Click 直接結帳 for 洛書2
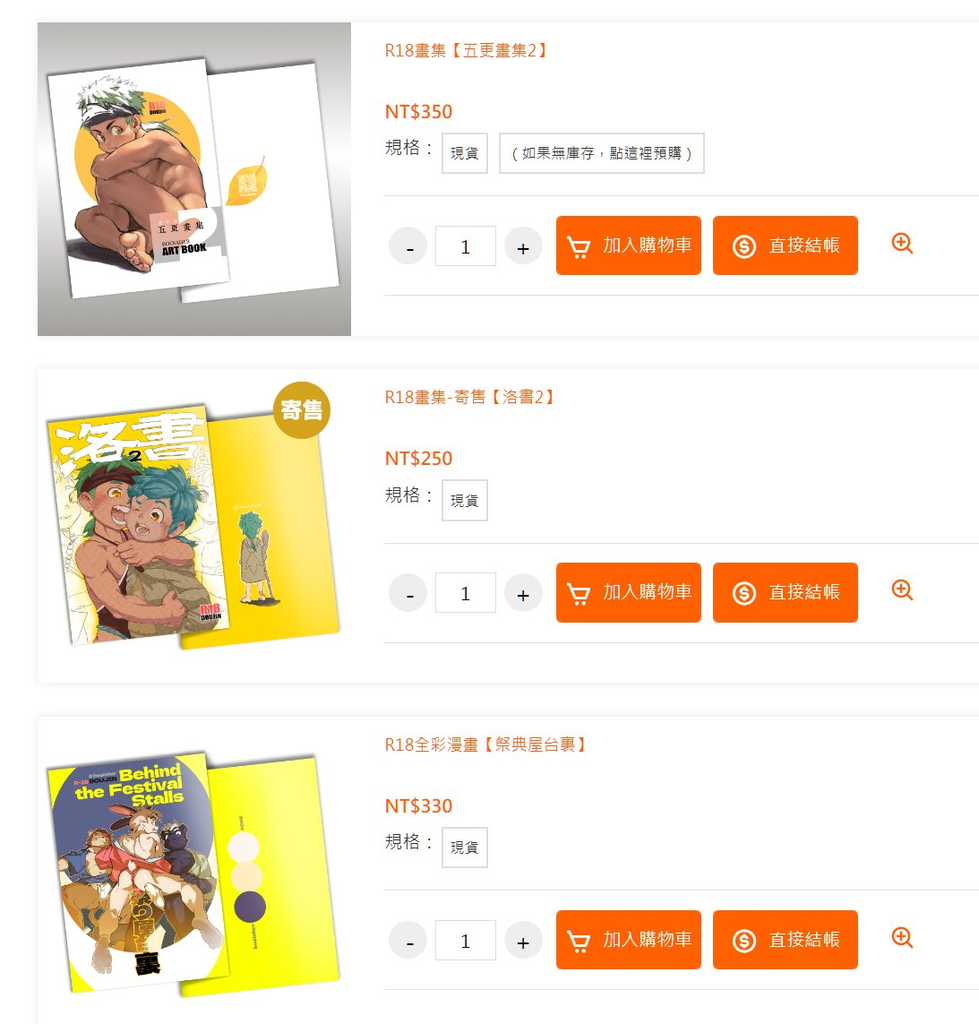Image resolution: width=979 pixels, height=1024 pixels. [785, 592]
